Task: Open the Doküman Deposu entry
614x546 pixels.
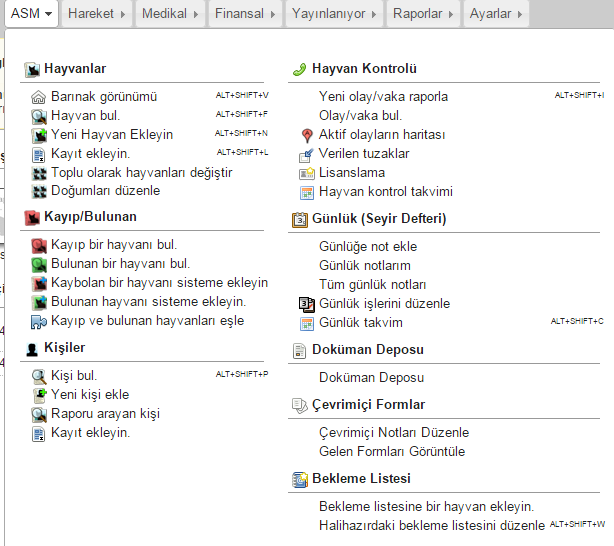Action: (x=371, y=378)
